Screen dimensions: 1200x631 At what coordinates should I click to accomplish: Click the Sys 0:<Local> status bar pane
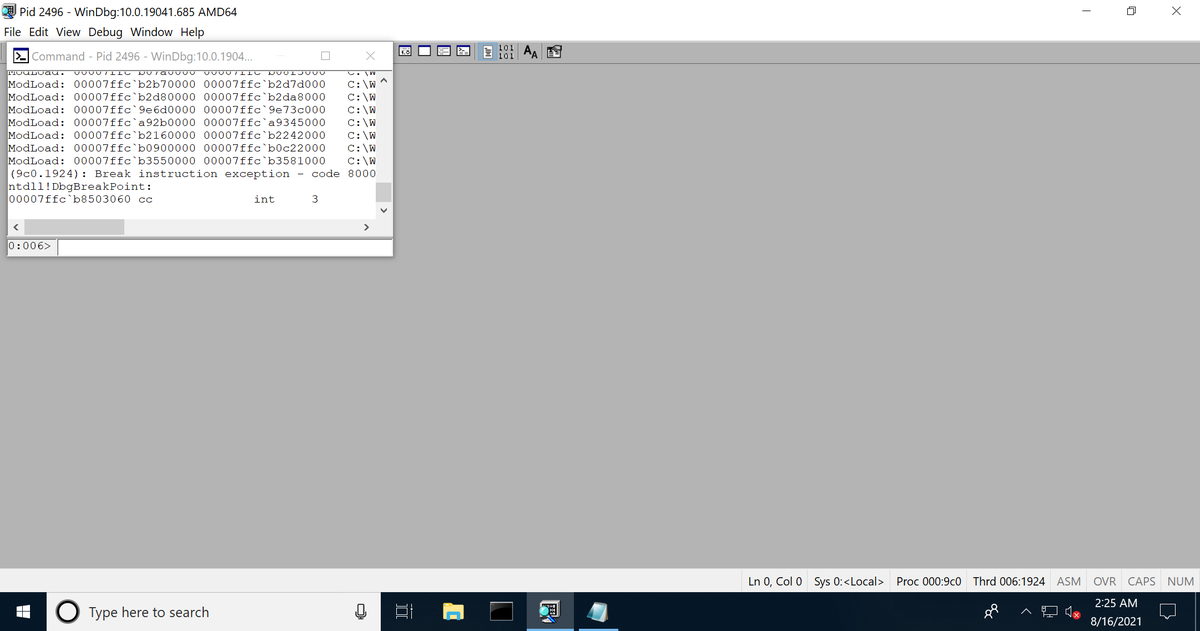[x=848, y=581]
